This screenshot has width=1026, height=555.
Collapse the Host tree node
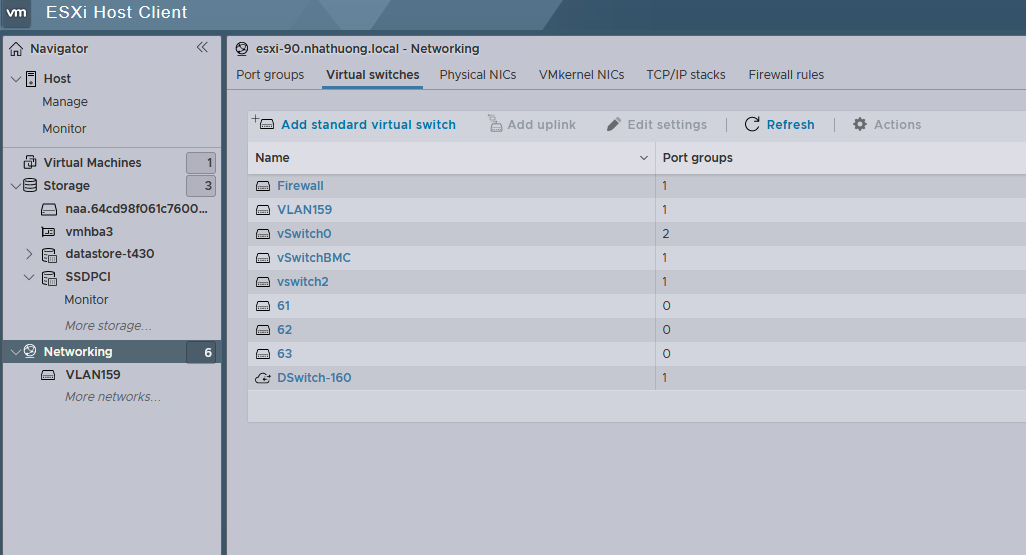(15, 79)
